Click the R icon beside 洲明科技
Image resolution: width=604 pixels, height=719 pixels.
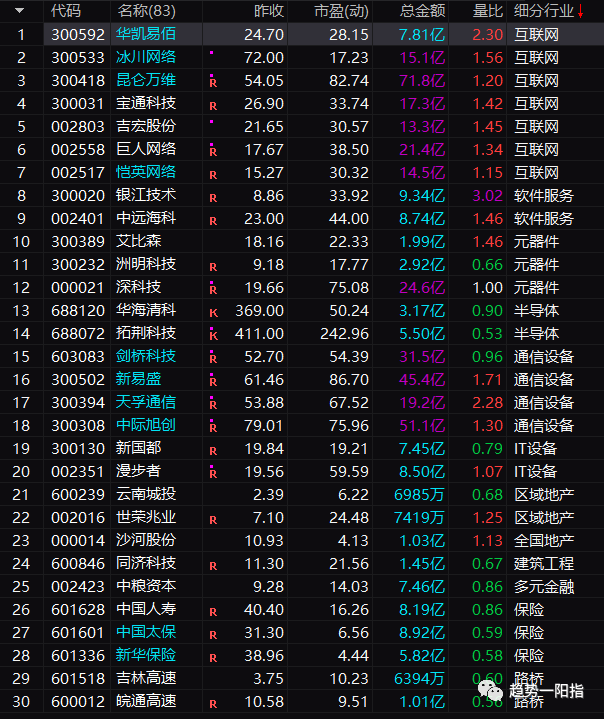213,267
